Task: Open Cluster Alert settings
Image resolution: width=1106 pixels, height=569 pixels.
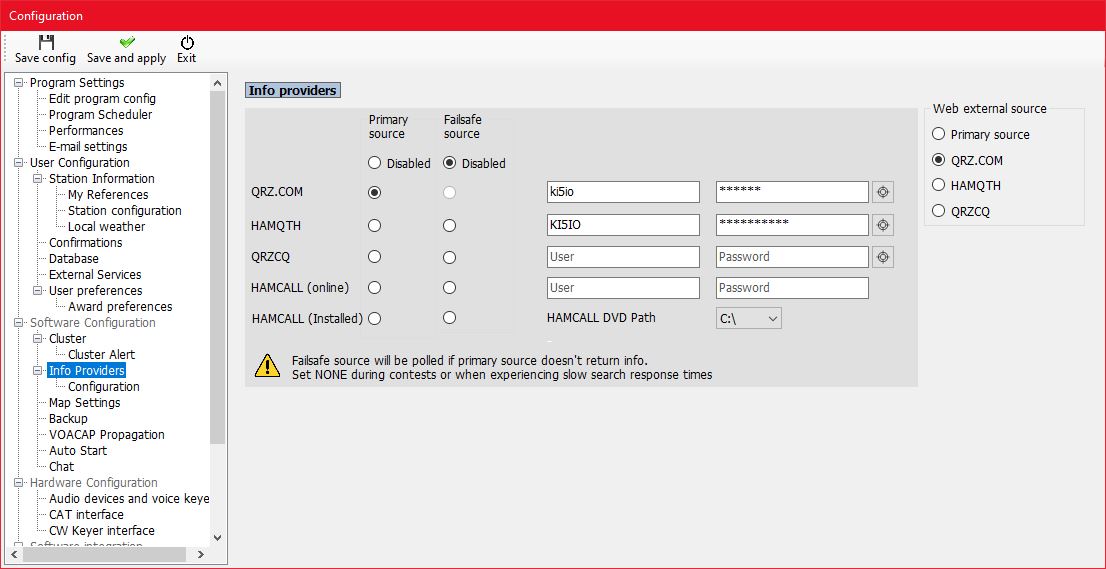Action: tap(102, 355)
